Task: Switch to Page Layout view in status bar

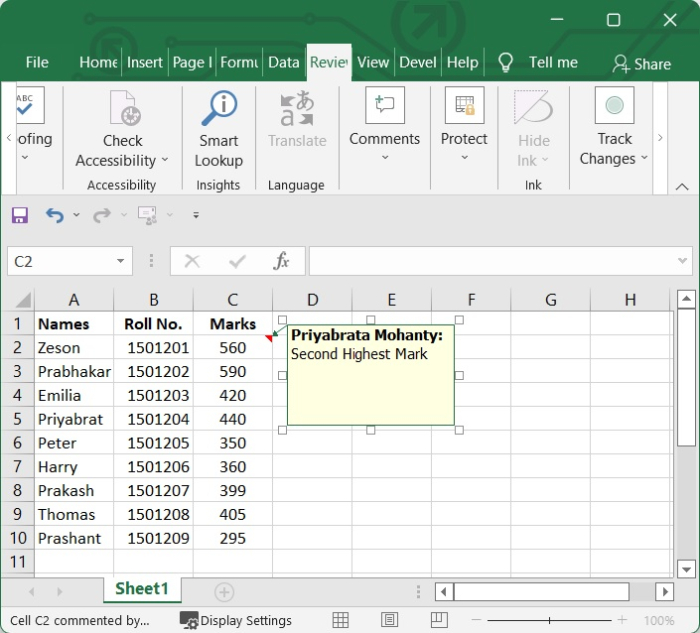Action: (390, 620)
